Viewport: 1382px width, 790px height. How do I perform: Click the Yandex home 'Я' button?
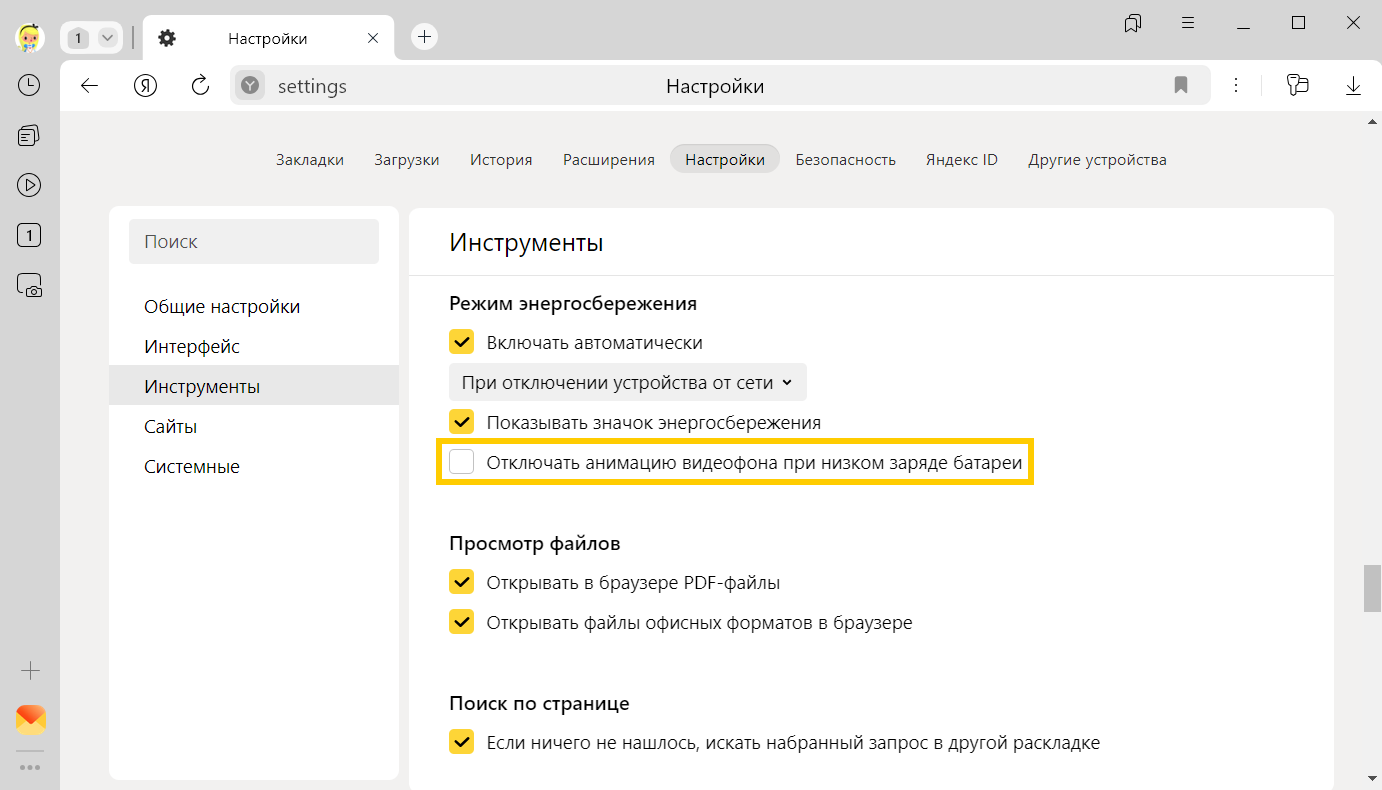tap(145, 86)
